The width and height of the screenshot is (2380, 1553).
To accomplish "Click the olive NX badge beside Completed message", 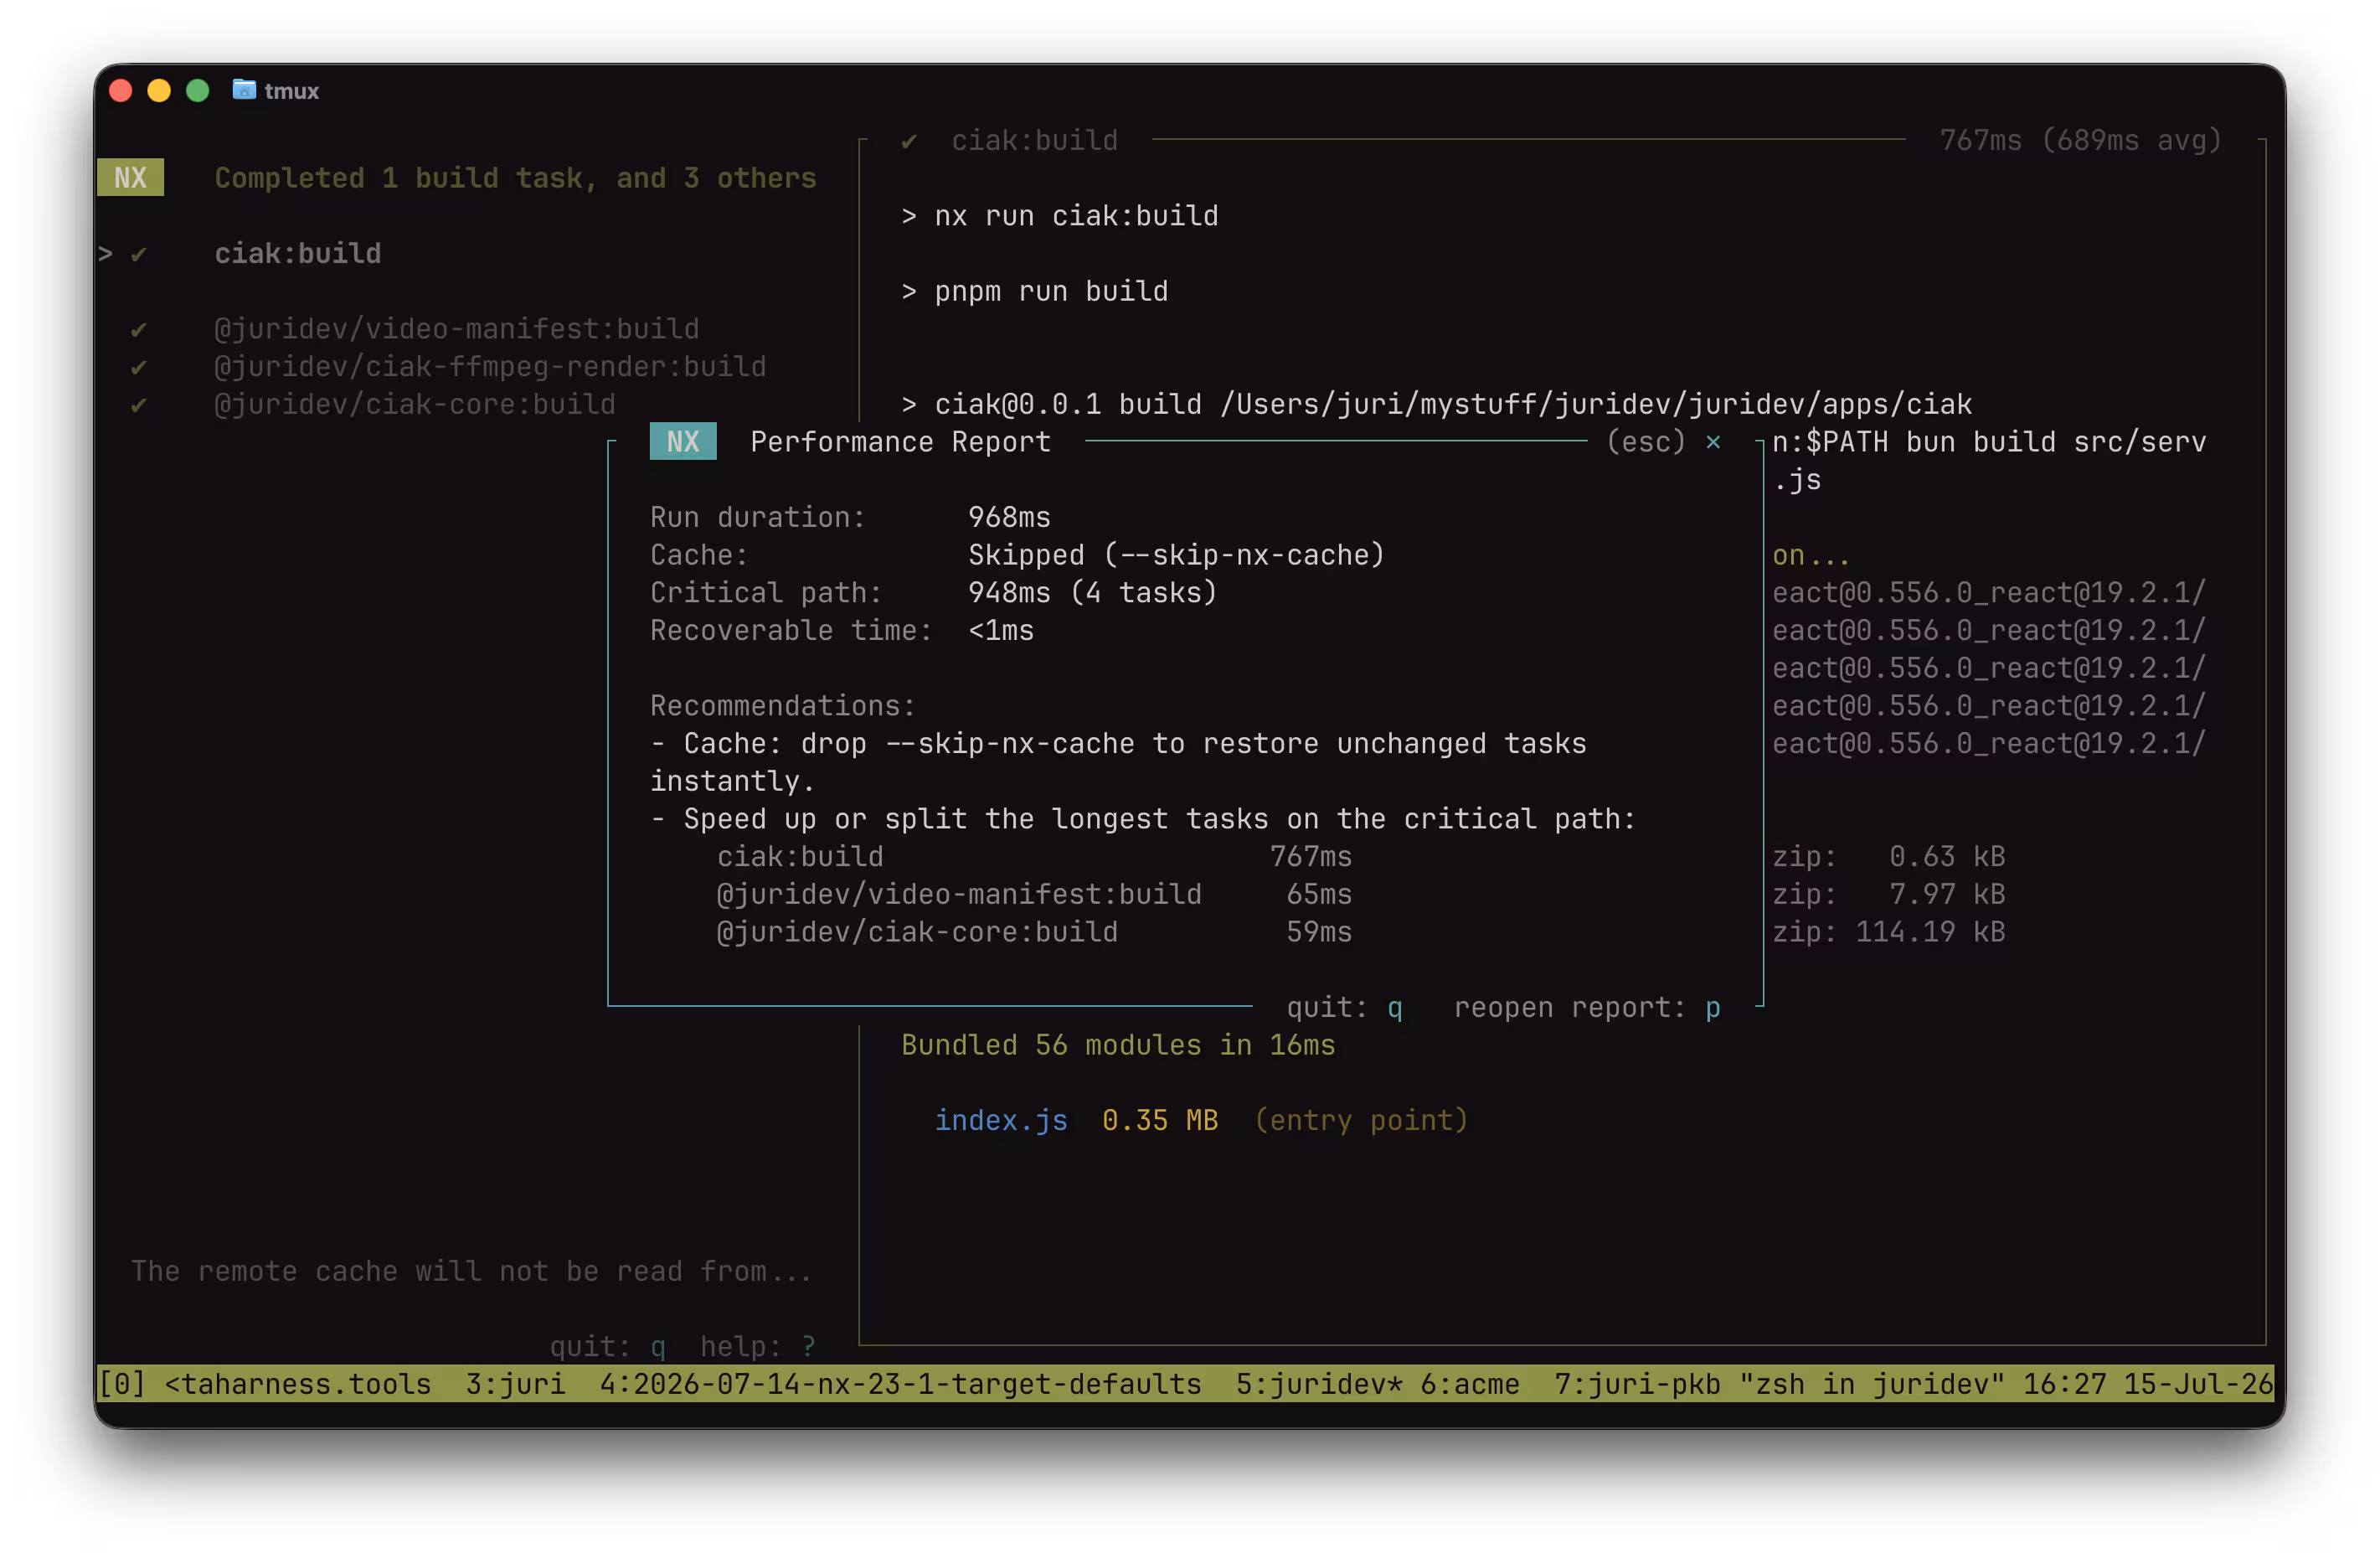I will point(131,178).
